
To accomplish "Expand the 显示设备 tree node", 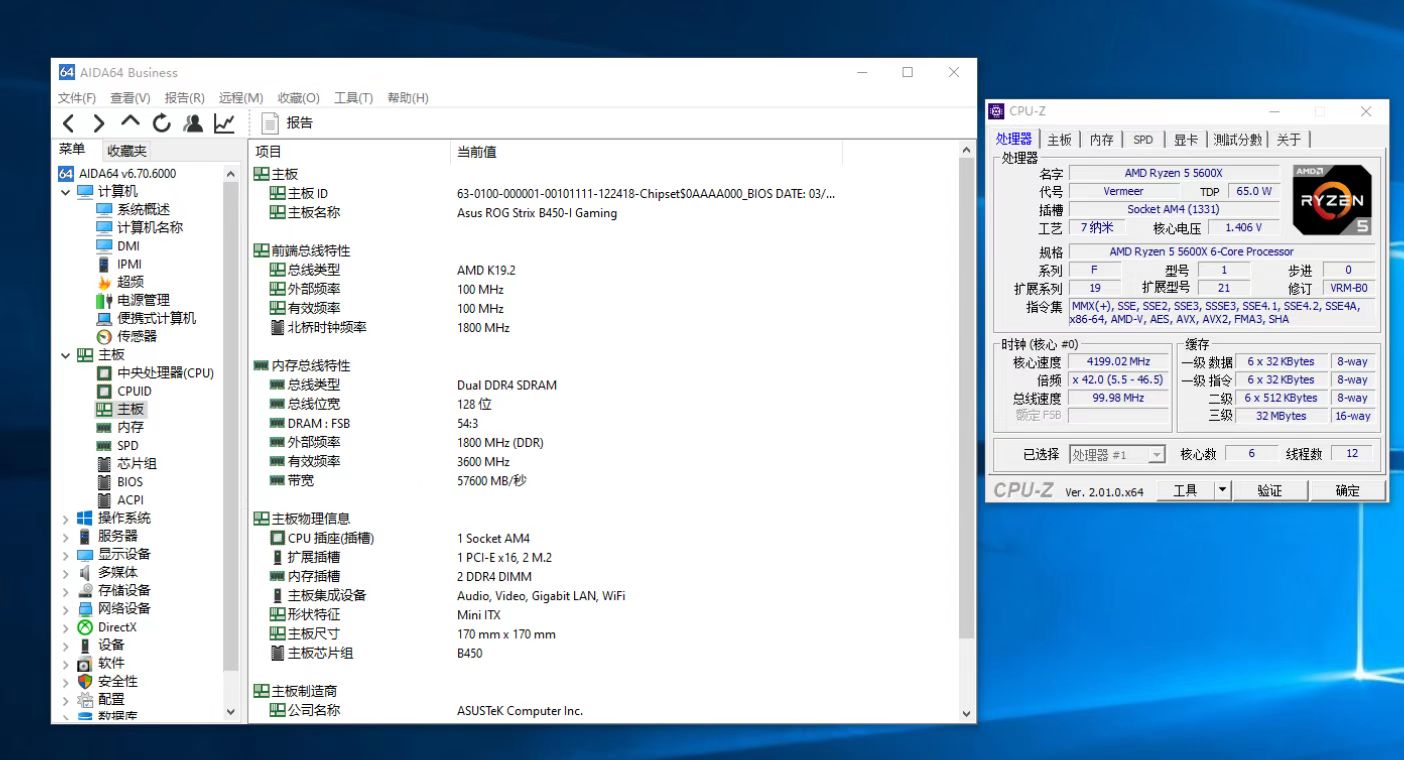I will click(66, 554).
